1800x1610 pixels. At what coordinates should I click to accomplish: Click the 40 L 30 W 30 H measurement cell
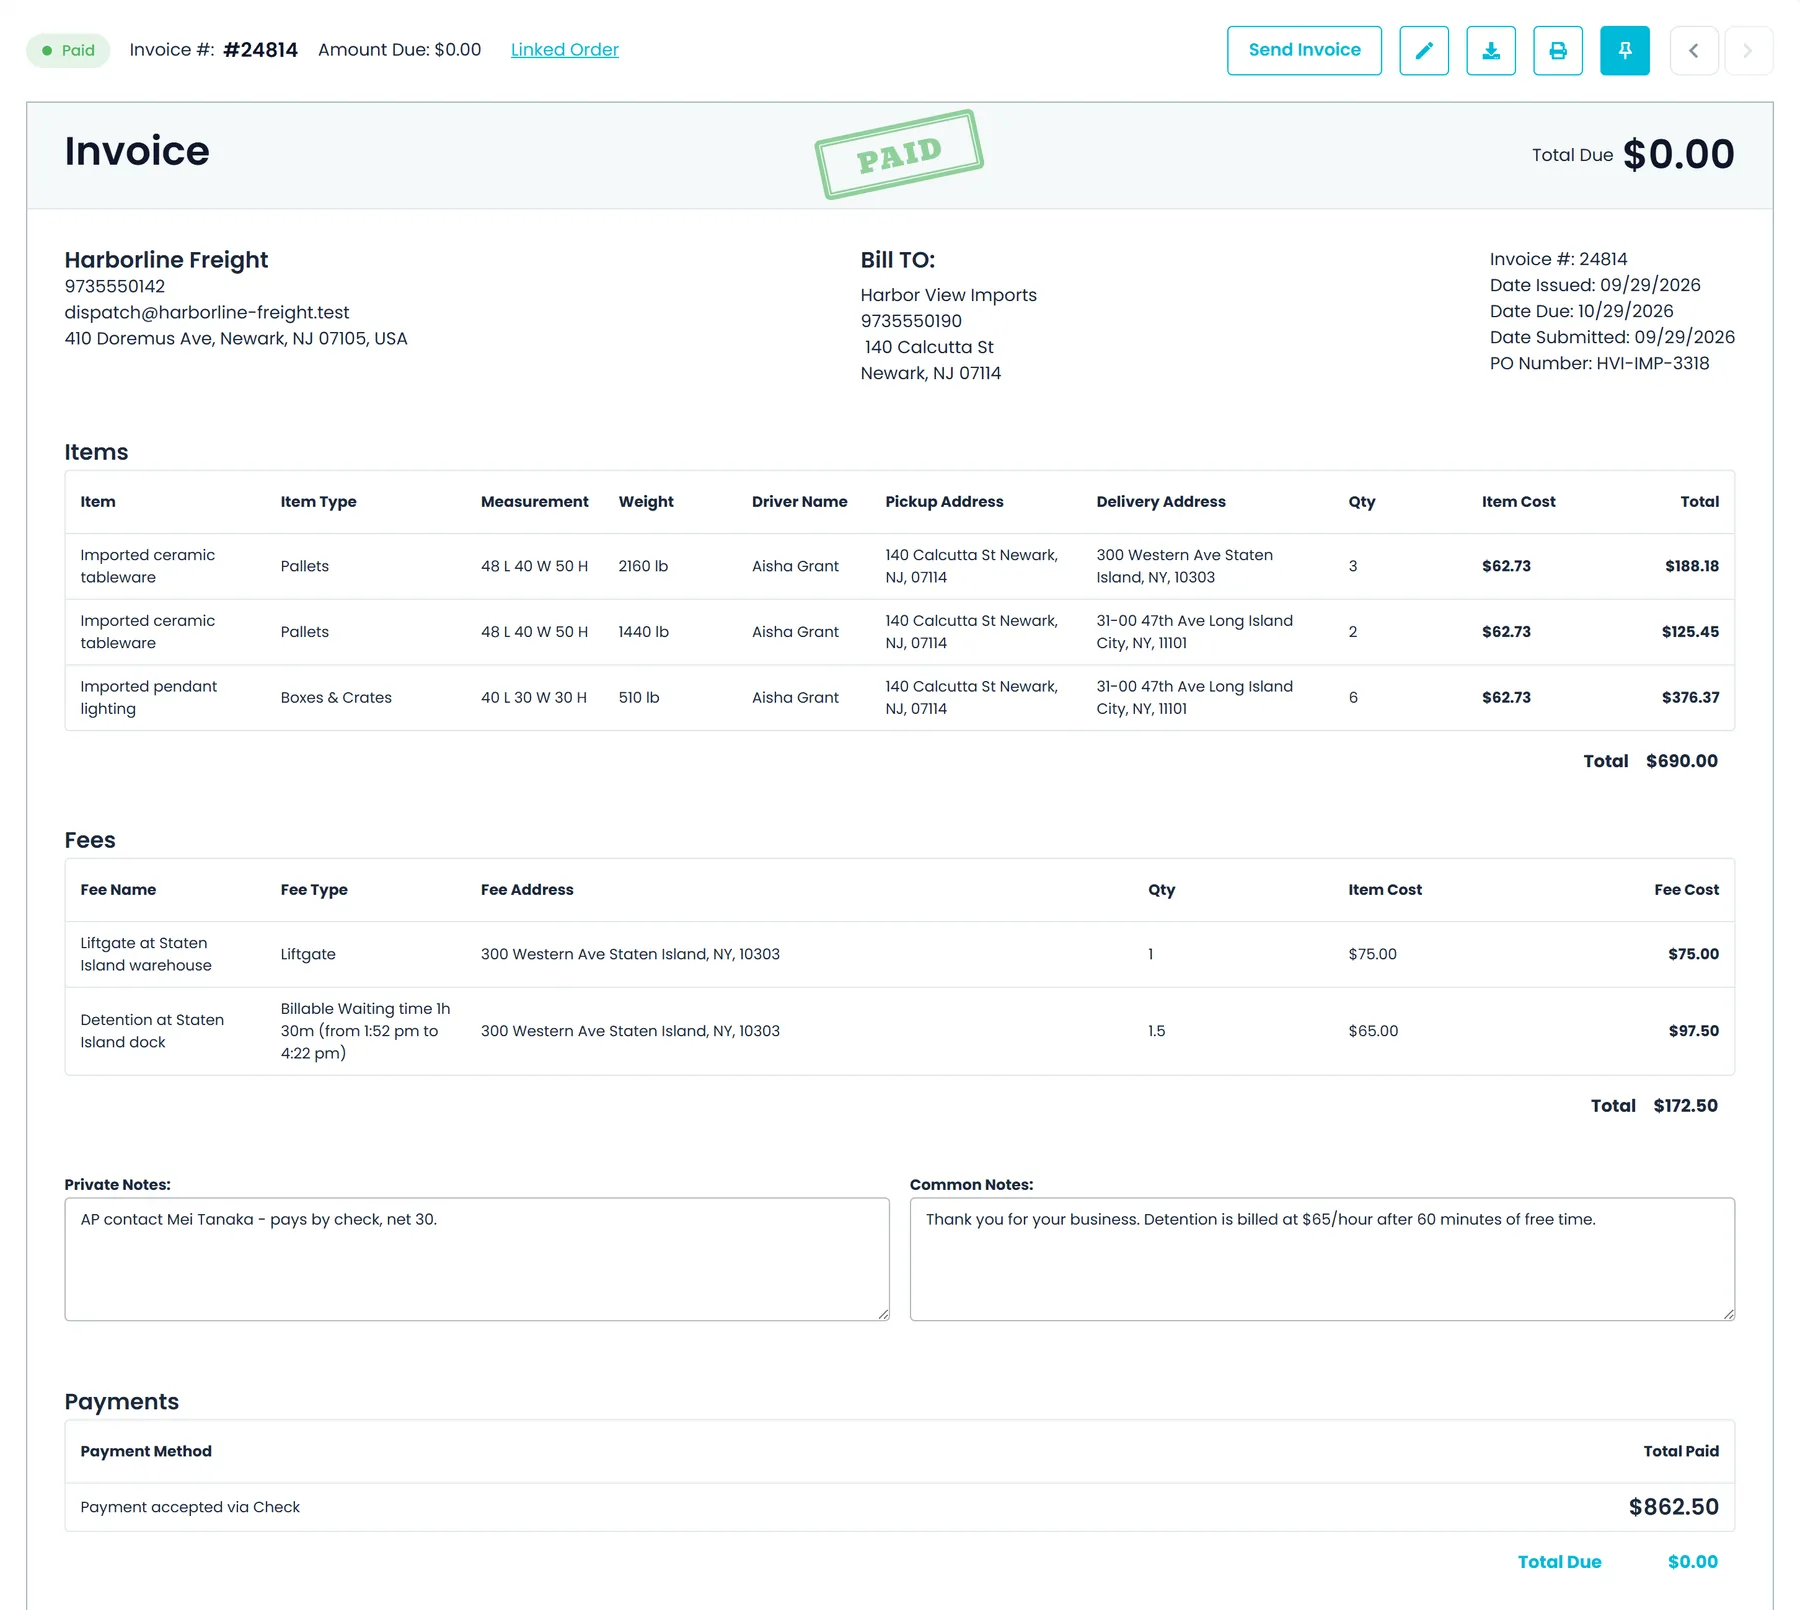point(534,698)
